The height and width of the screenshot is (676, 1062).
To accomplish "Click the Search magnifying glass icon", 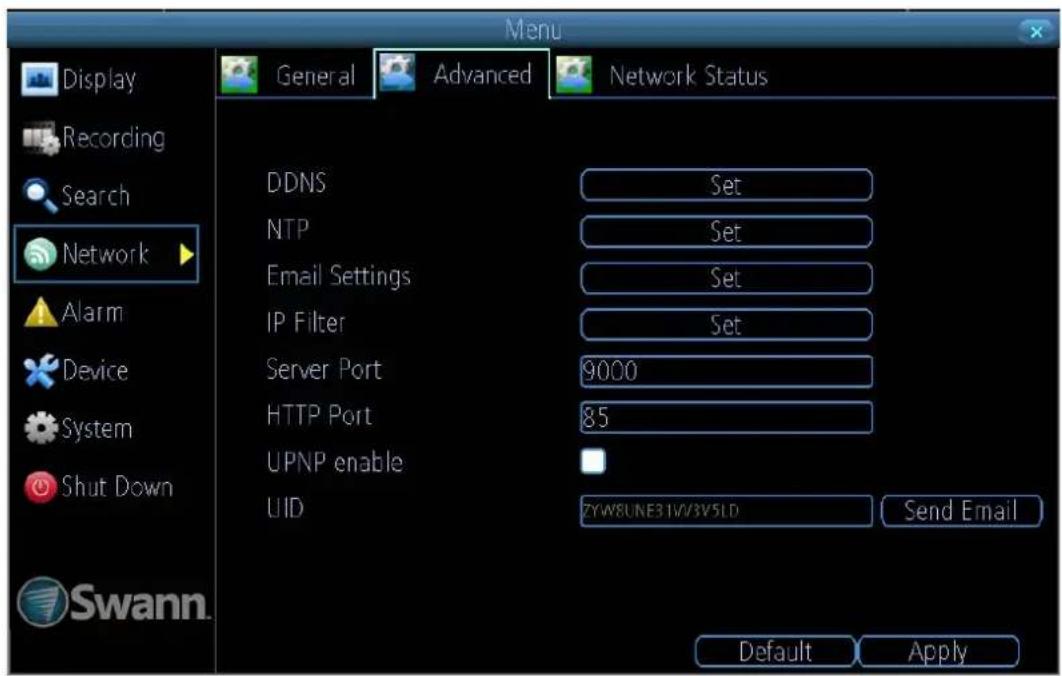I will pyautogui.click(x=40, y=195).
